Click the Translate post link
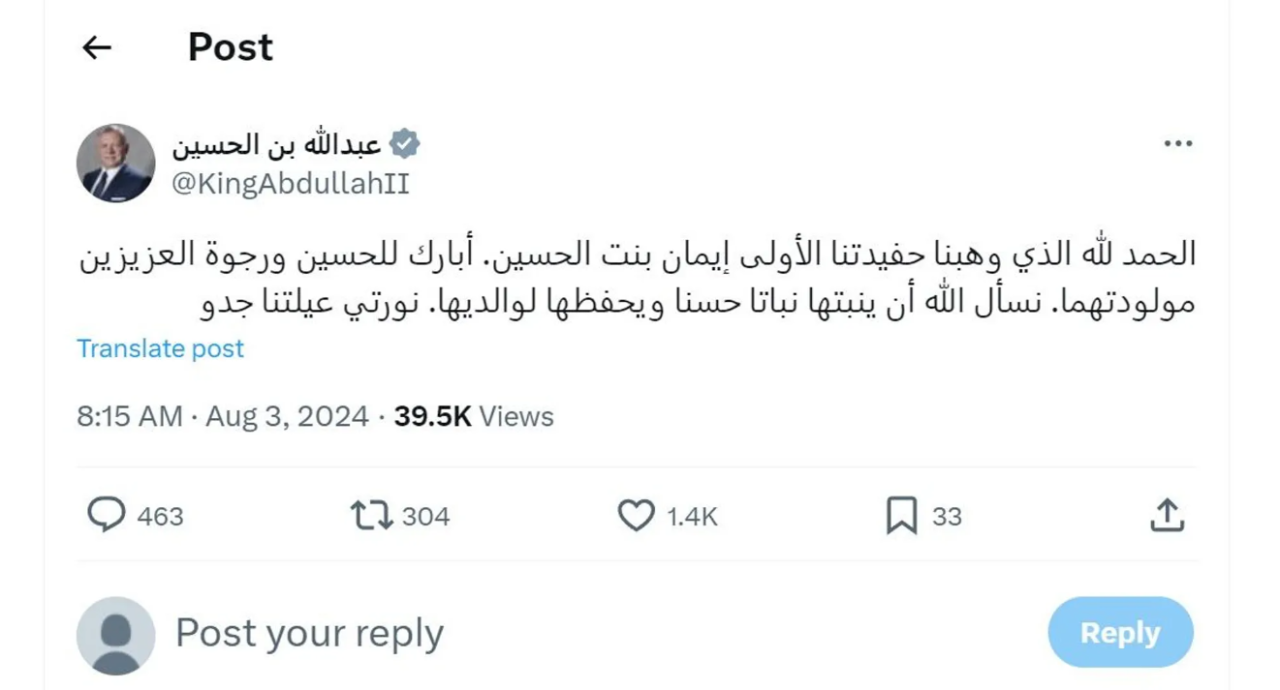The image size is (1280, 690). tap(160, 348)
